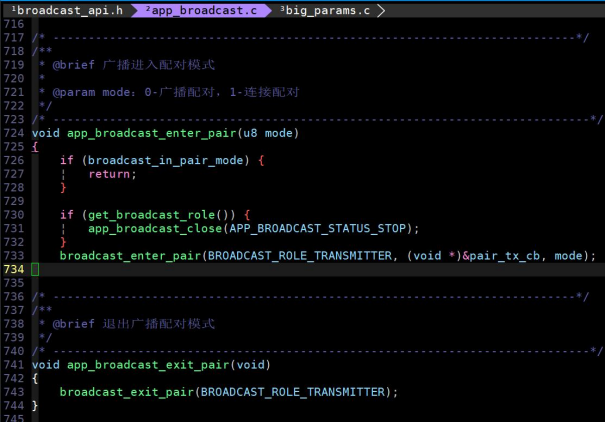Click the 'if' keyword on line 730

[x=67, y=215]
